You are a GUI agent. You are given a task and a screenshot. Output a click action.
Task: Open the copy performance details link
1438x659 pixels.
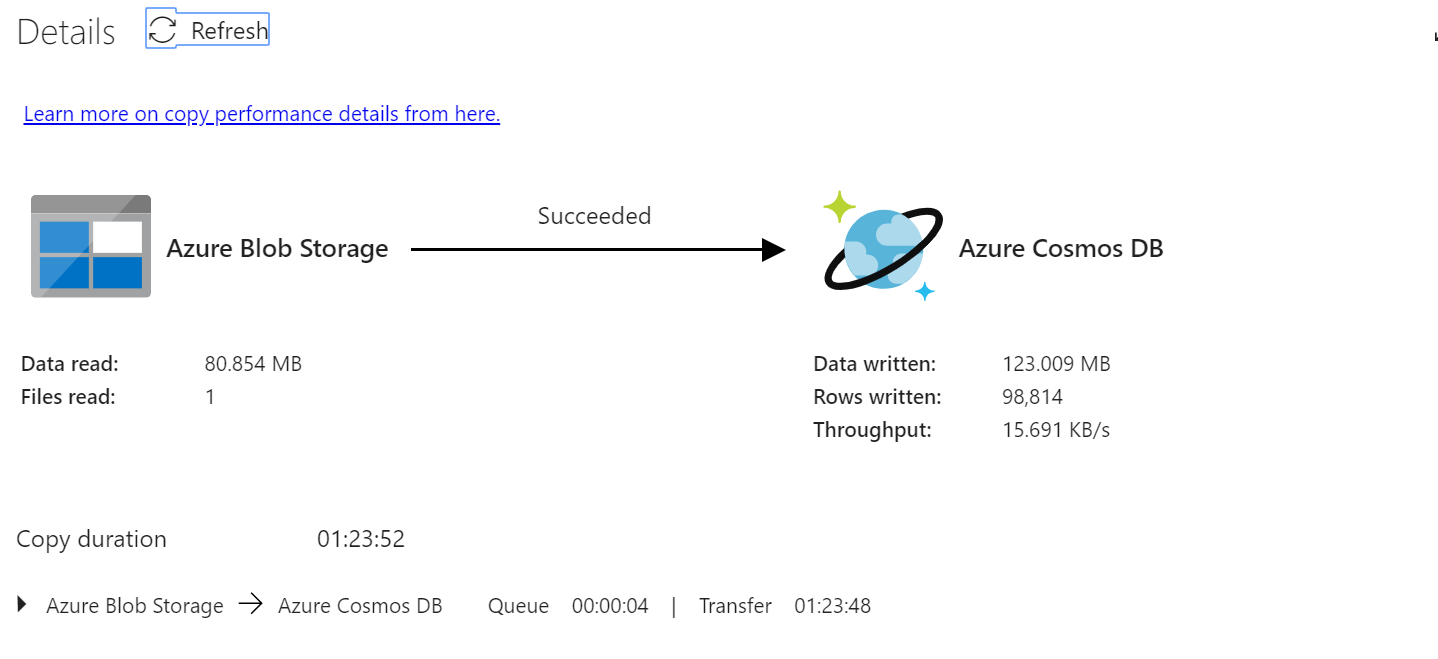pos(261,113)
